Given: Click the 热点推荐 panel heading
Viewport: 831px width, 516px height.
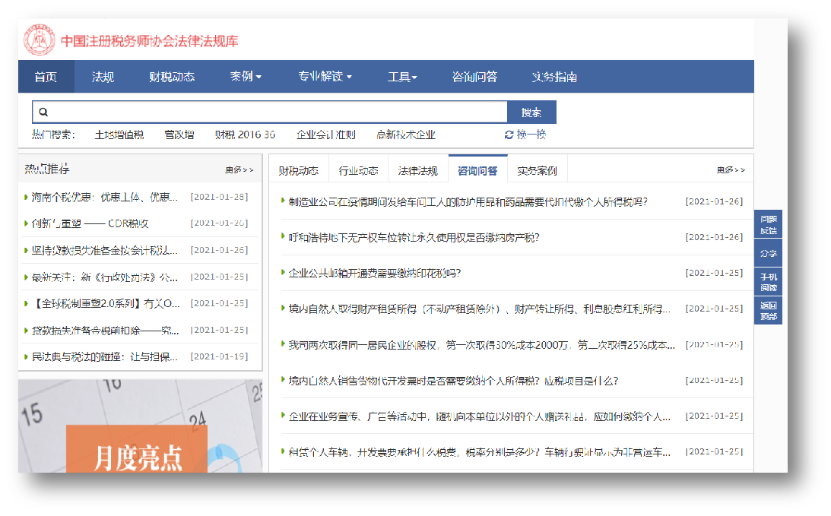Looking at the screenshot, I should point(47,169).
